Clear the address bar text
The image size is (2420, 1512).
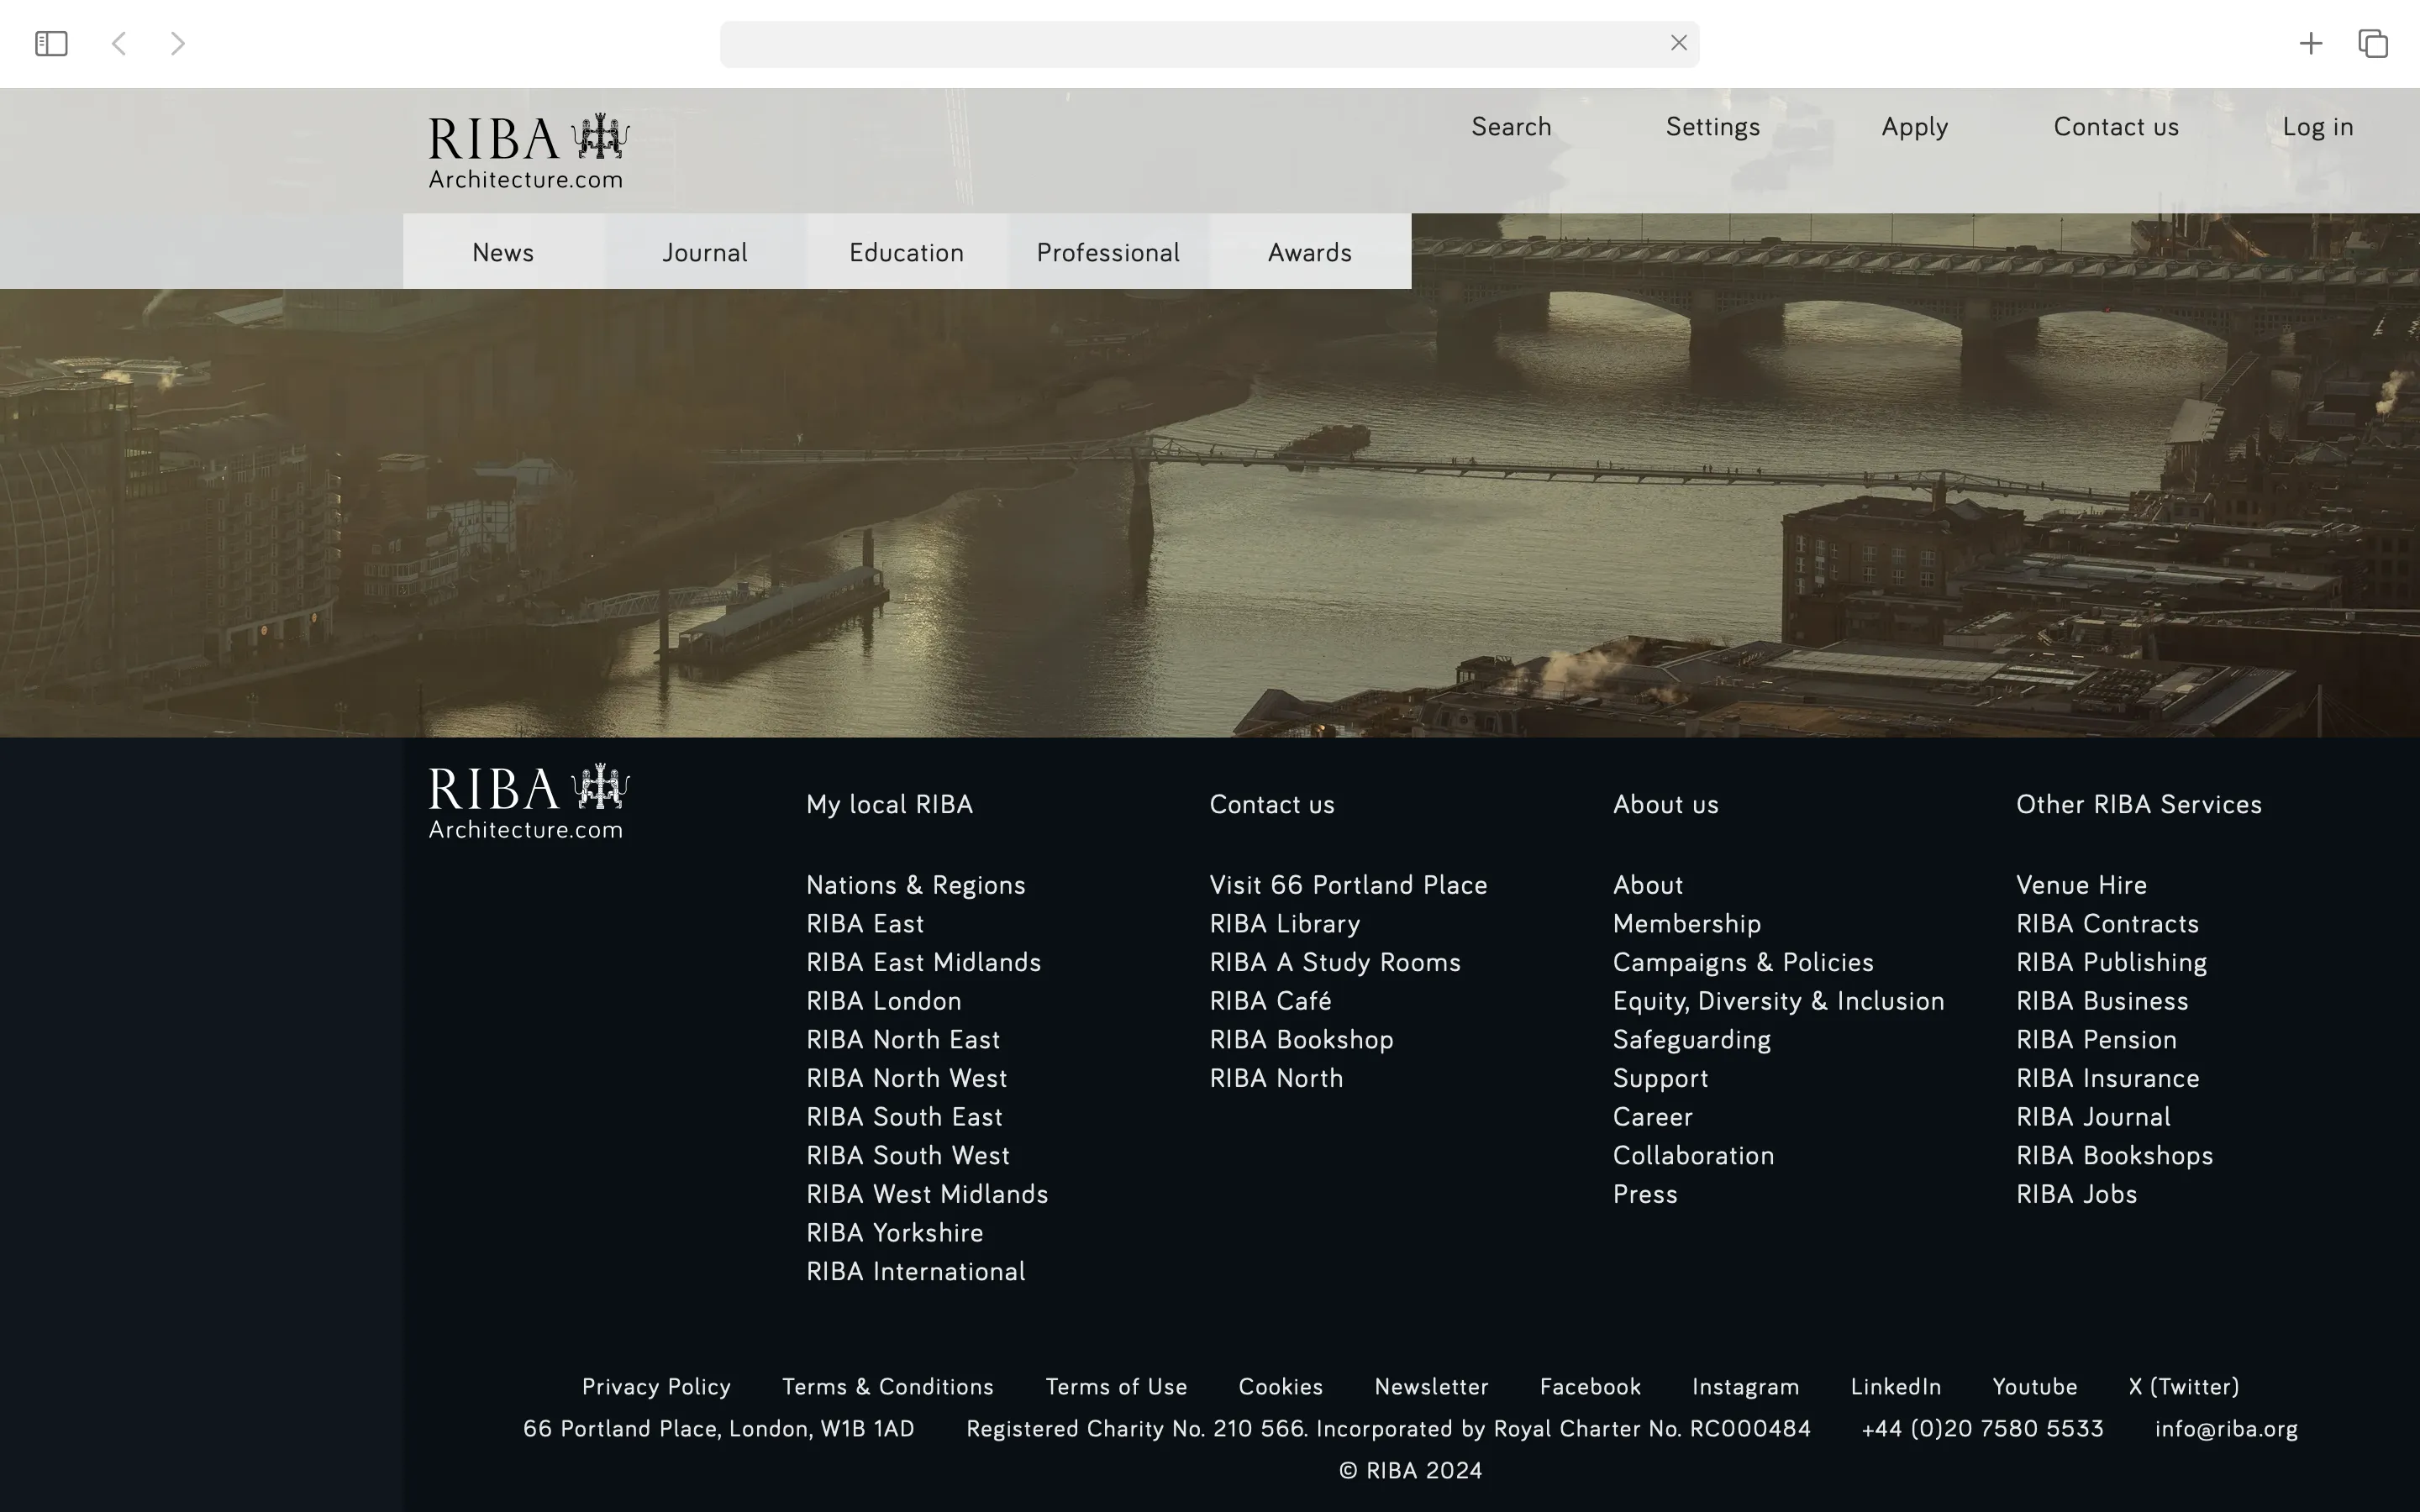tap(1678, 43)
